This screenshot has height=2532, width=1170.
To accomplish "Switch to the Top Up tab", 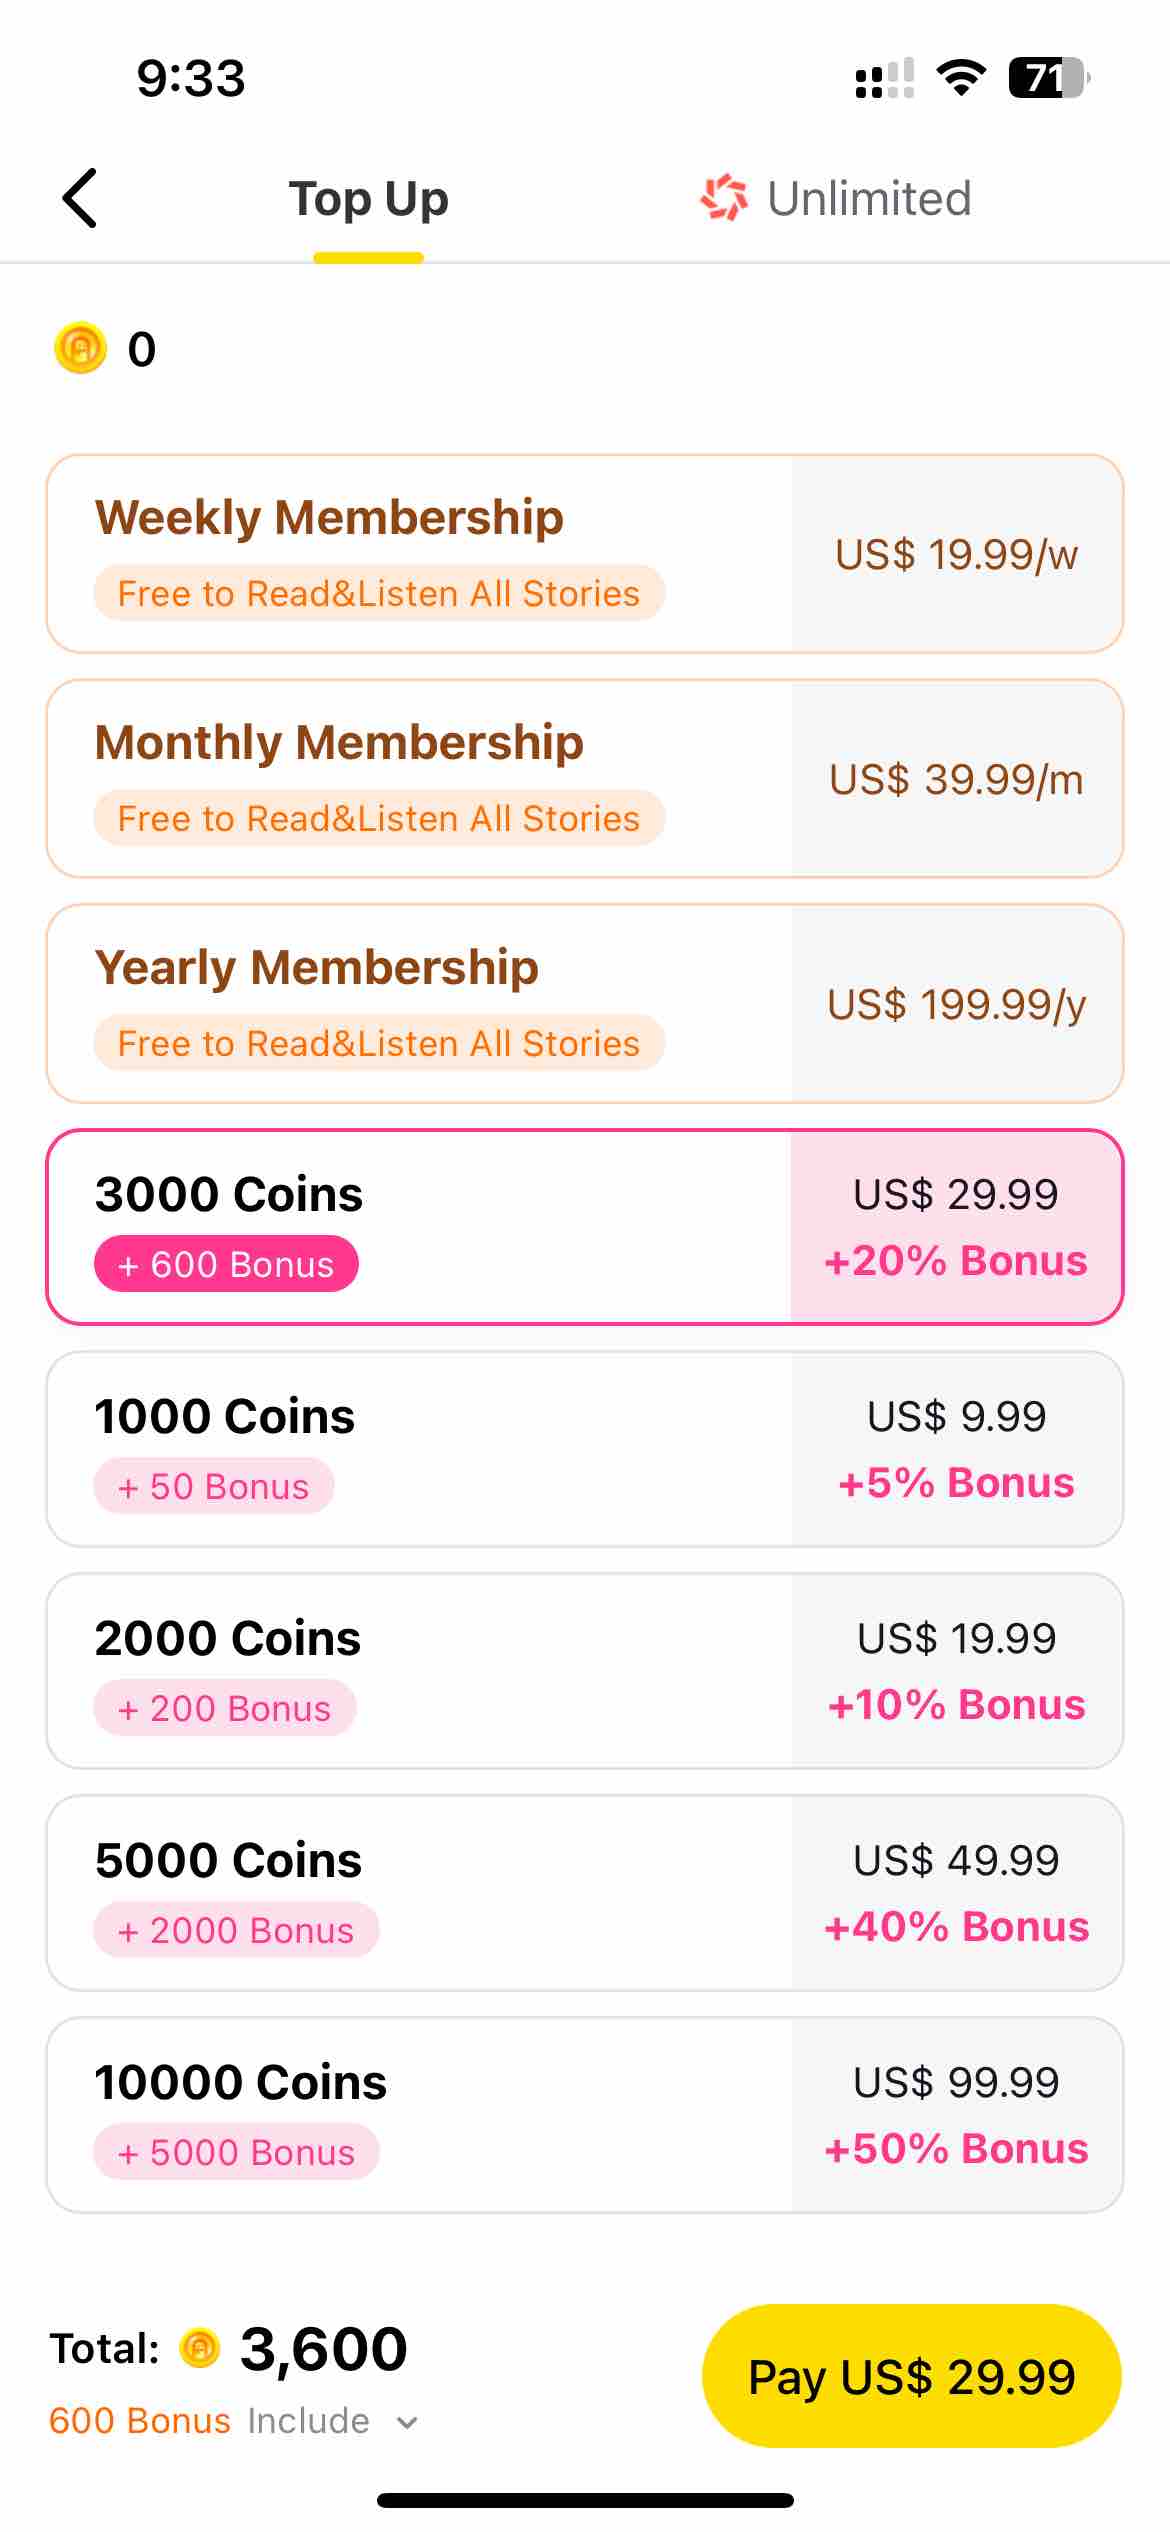I will tap(368, 198).
